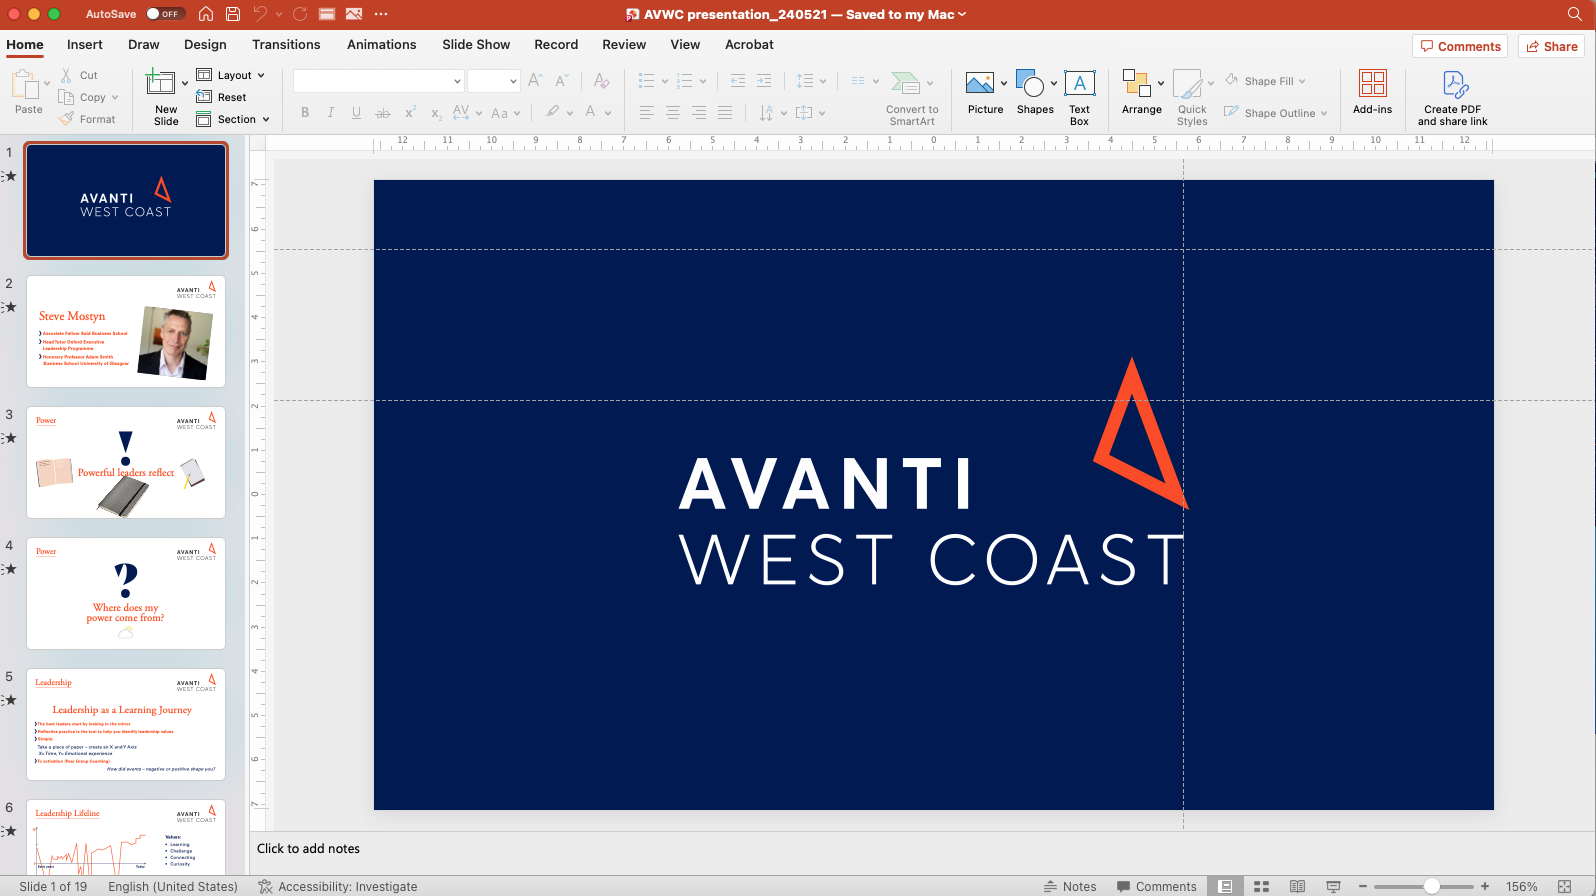Expand the Shape Outline dropdown arrow
The height and width of the screenshot is (896, 1596).
[1324, 113]
